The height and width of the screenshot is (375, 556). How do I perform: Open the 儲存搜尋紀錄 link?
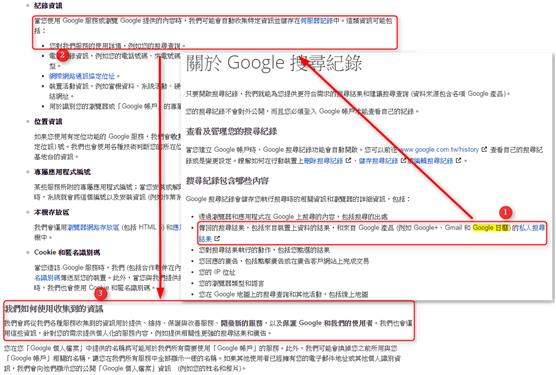(378, 161)
